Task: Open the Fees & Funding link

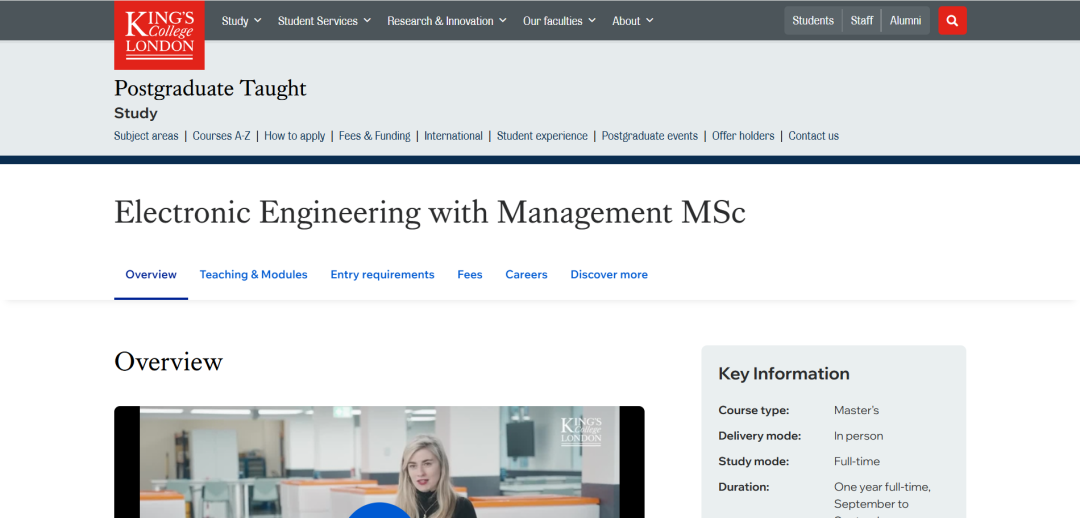Action: tap(375, 136)
